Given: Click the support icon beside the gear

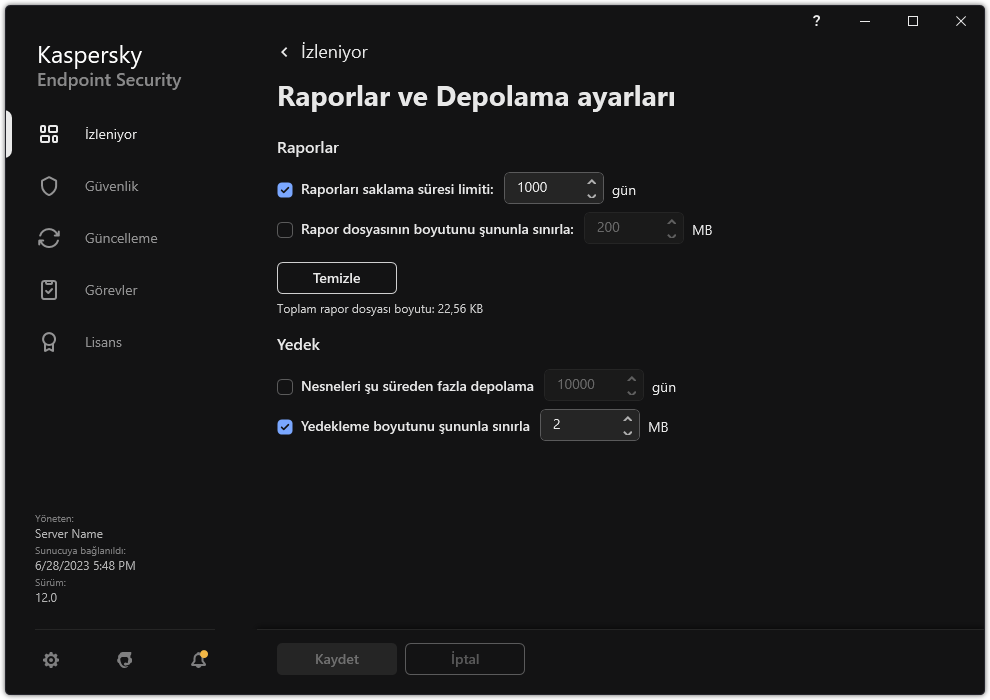Looking at the screenshot, I should (125, 660).
